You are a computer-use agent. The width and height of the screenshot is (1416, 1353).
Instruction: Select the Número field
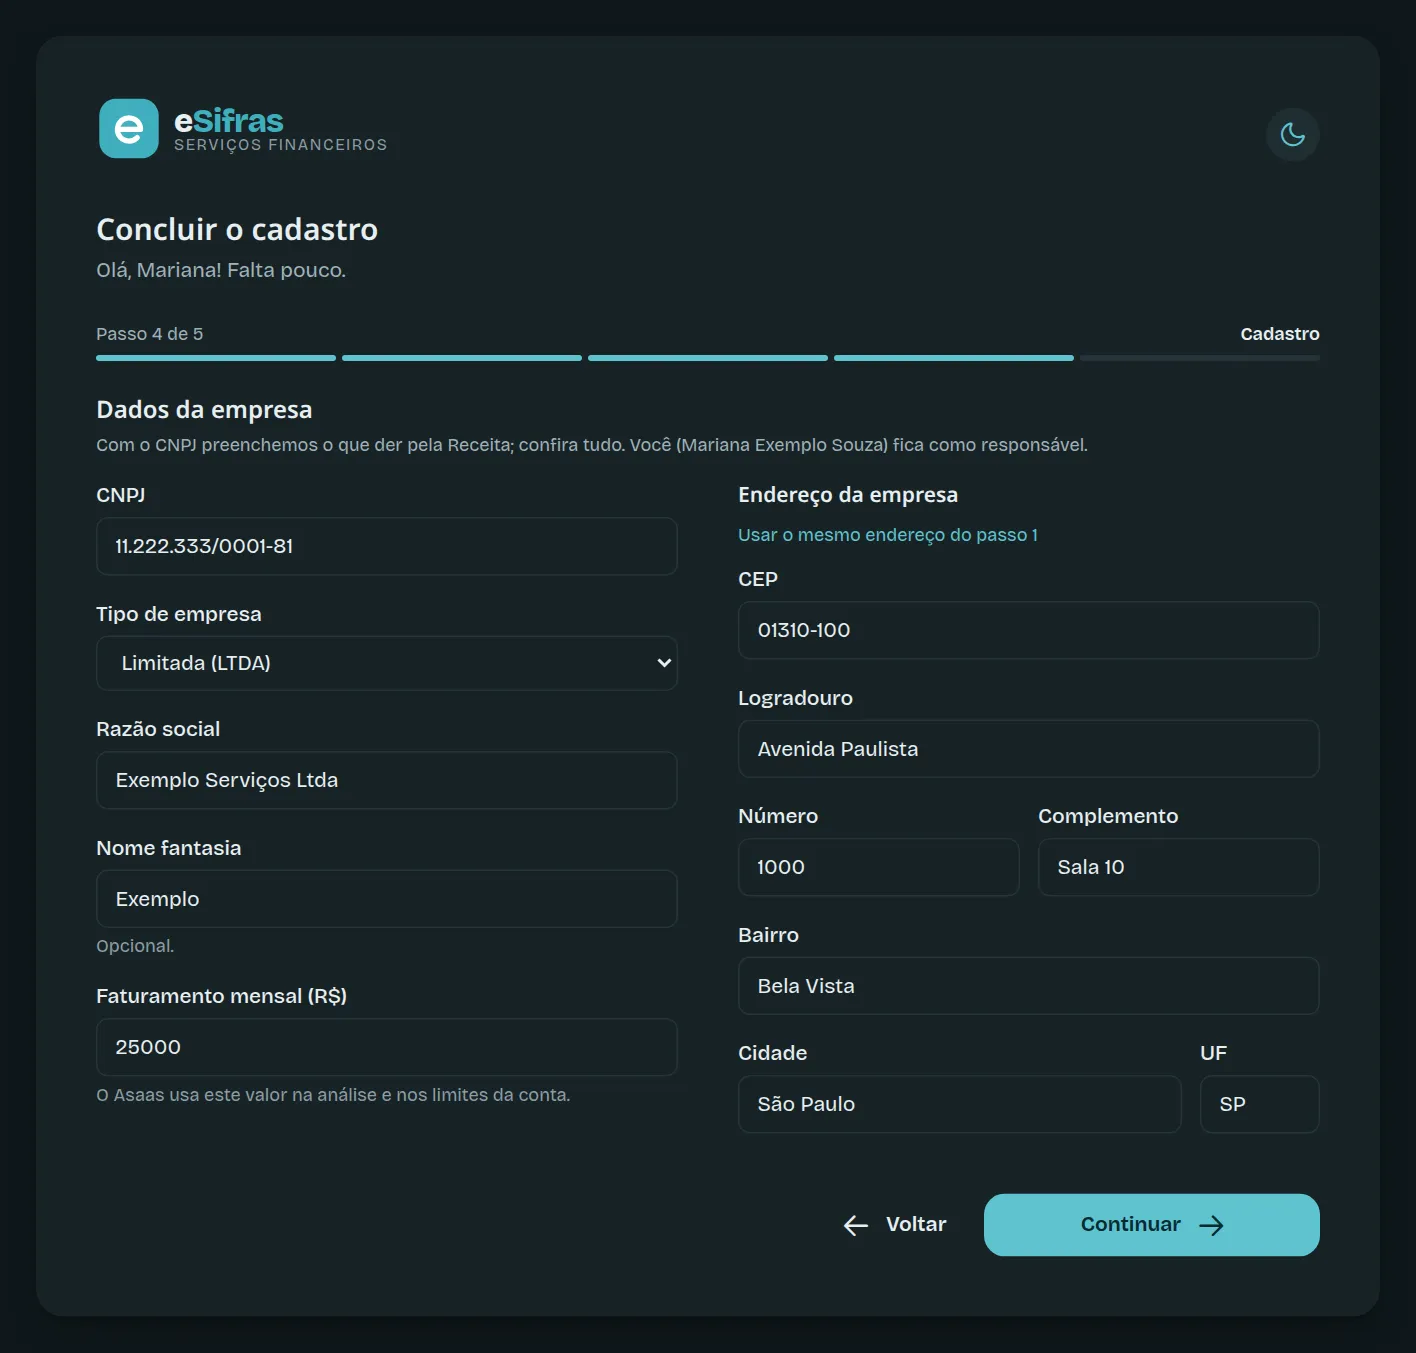pos(878,867)
